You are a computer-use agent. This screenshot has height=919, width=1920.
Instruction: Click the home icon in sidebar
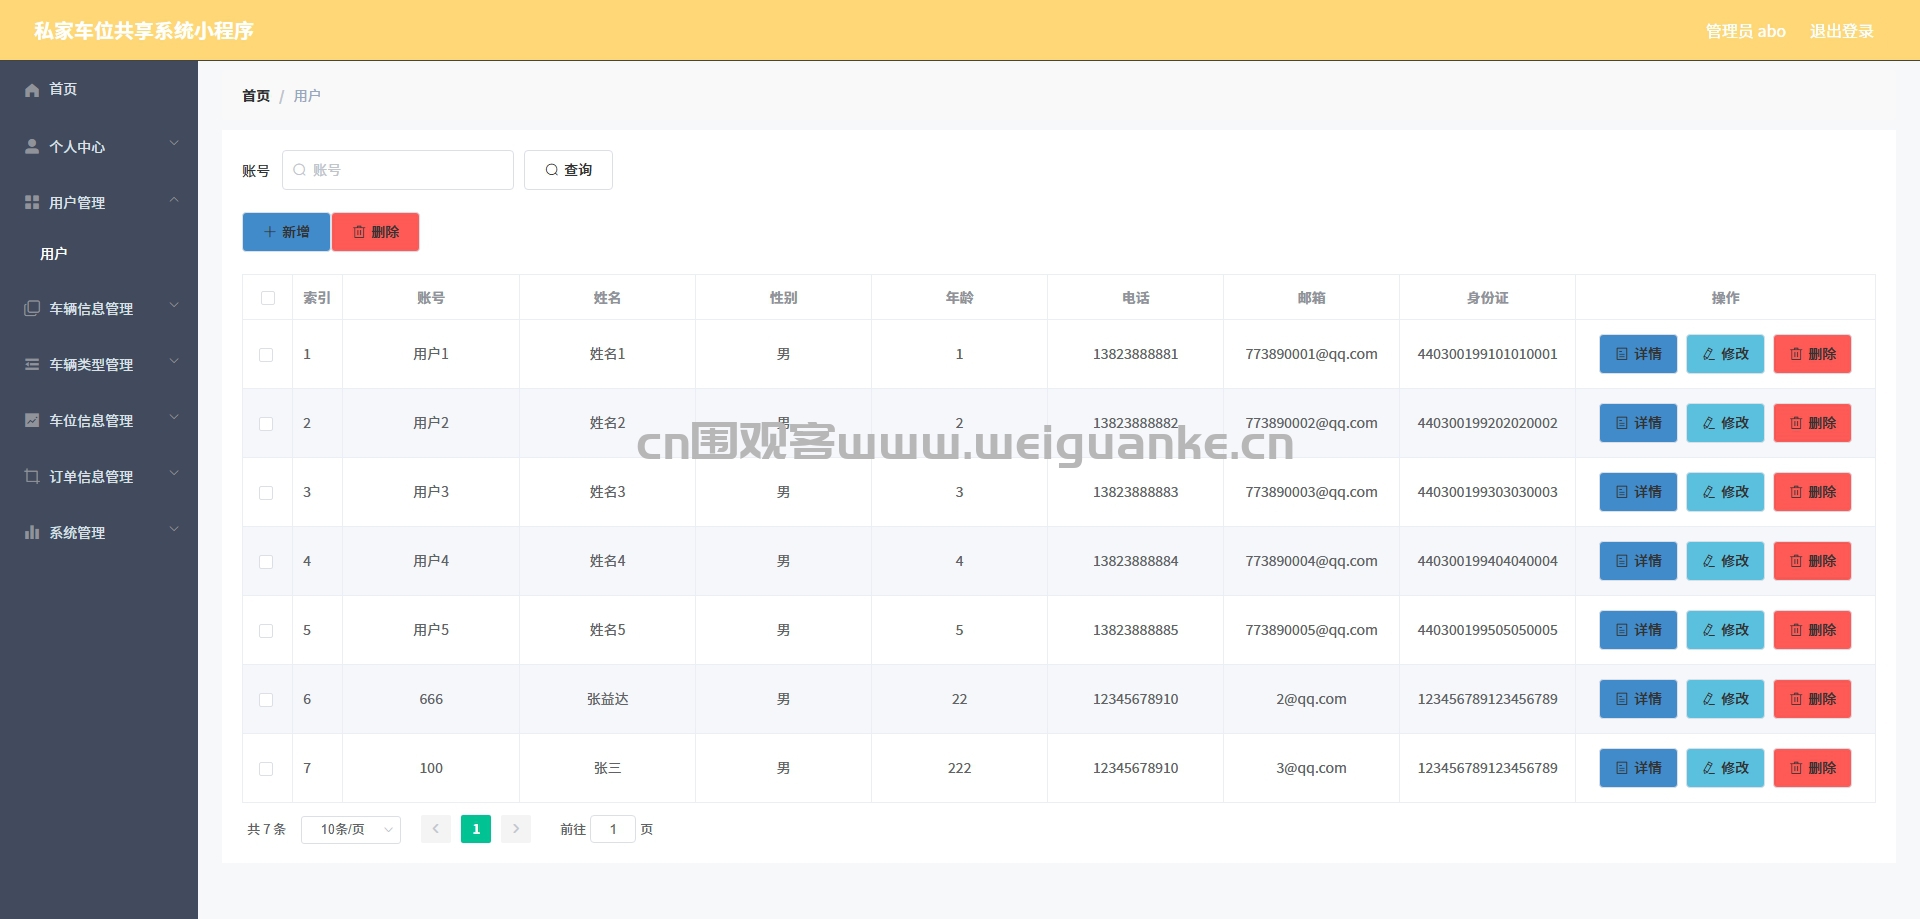(x=32, y=90)
